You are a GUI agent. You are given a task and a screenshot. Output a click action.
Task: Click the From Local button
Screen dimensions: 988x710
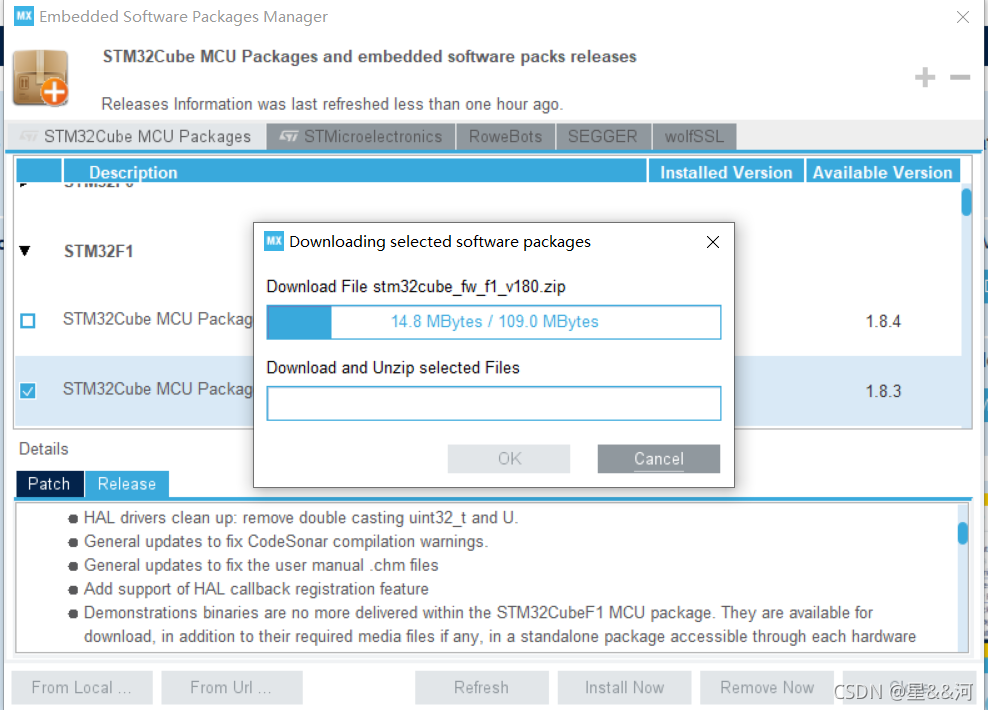81,687
